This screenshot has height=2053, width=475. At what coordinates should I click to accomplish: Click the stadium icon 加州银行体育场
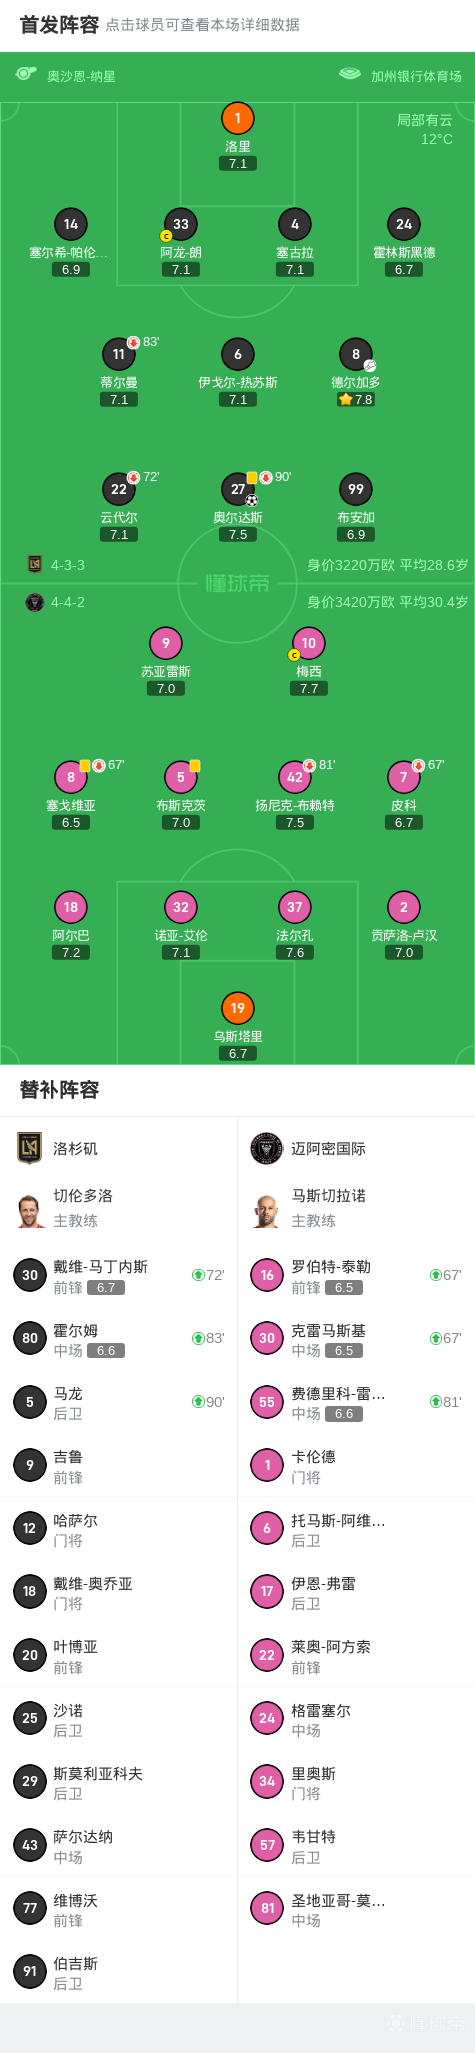click(349, 74)
